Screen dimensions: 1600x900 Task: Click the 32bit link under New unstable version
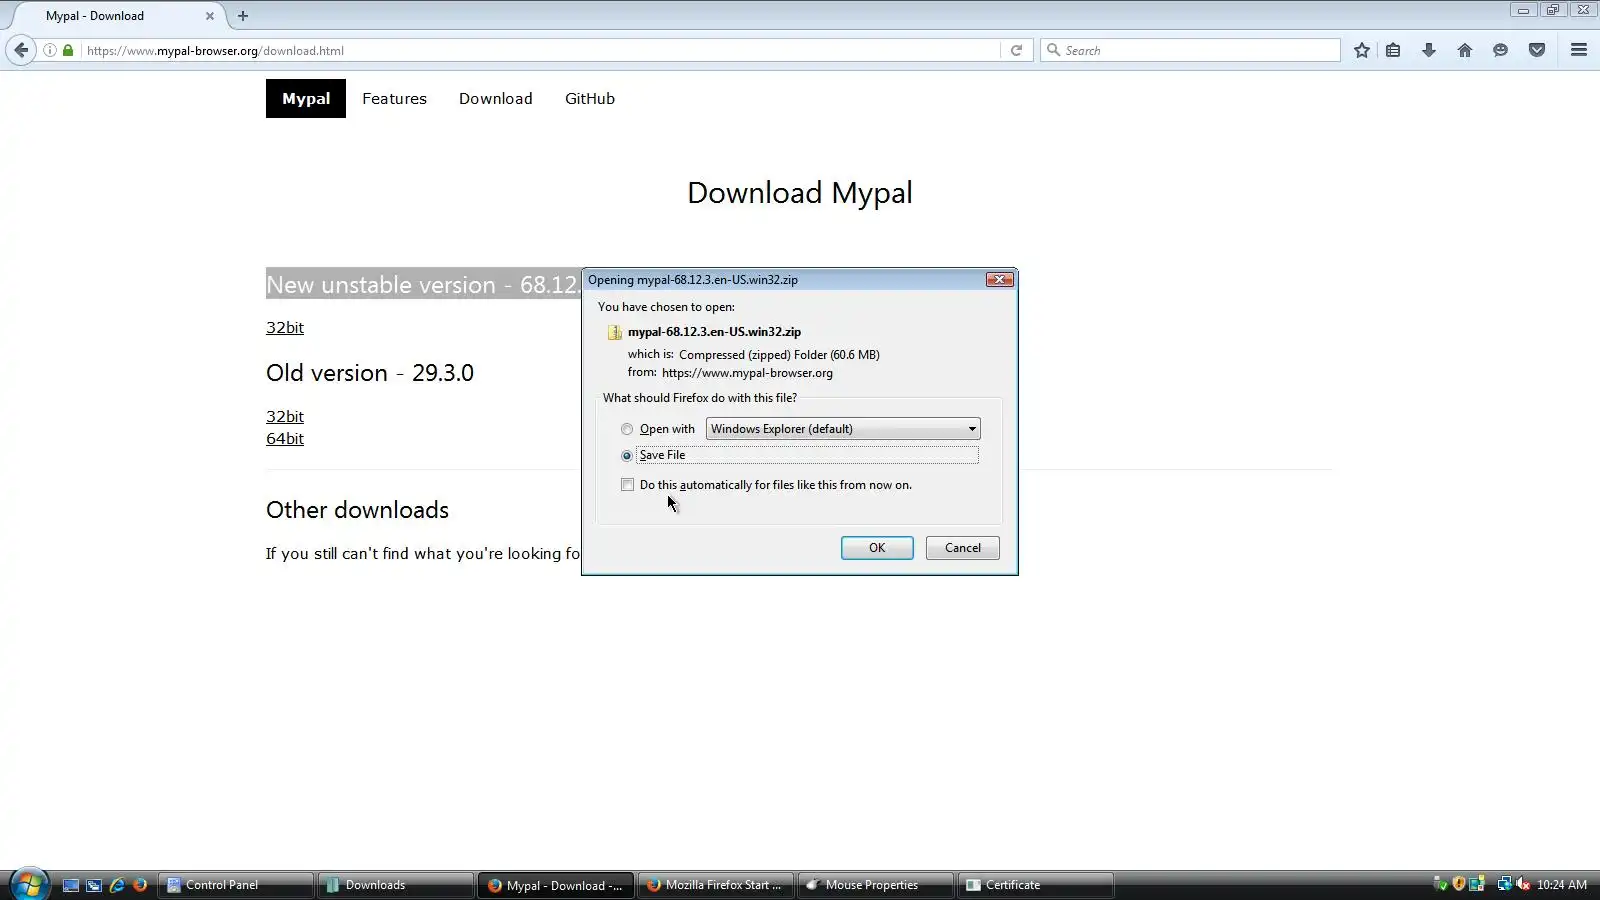click(x=285, y=328)
